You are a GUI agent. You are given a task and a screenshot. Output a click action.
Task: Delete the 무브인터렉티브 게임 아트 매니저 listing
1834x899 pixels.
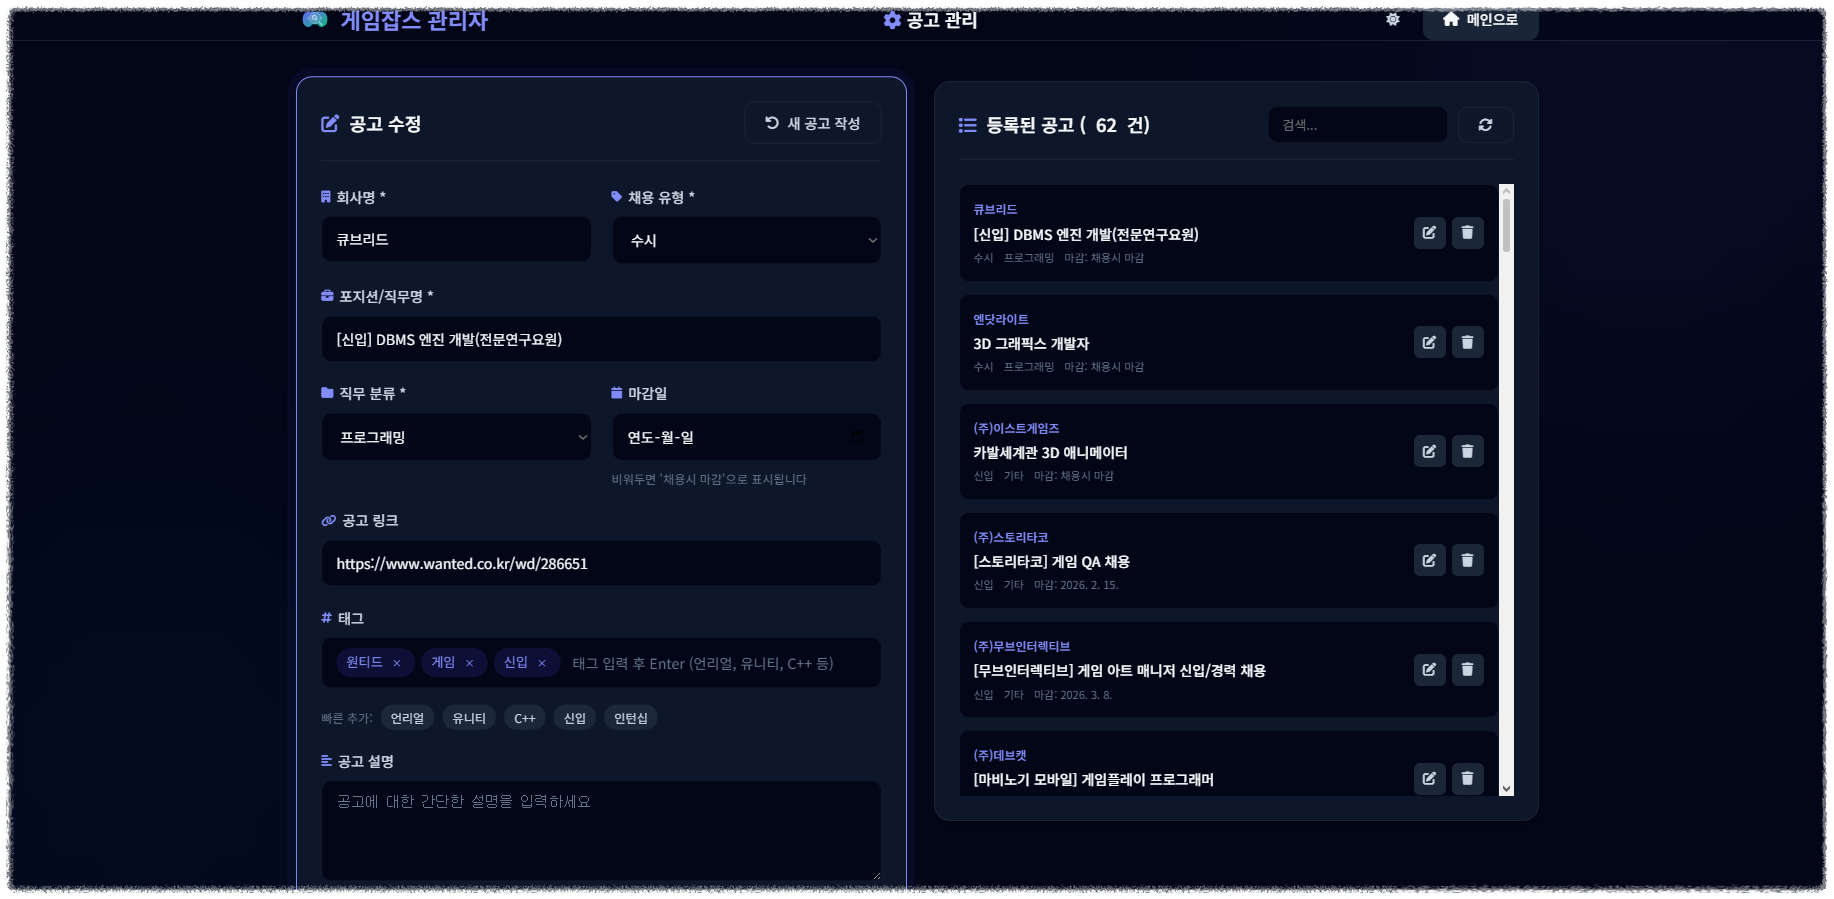[x=1467, y=669]
